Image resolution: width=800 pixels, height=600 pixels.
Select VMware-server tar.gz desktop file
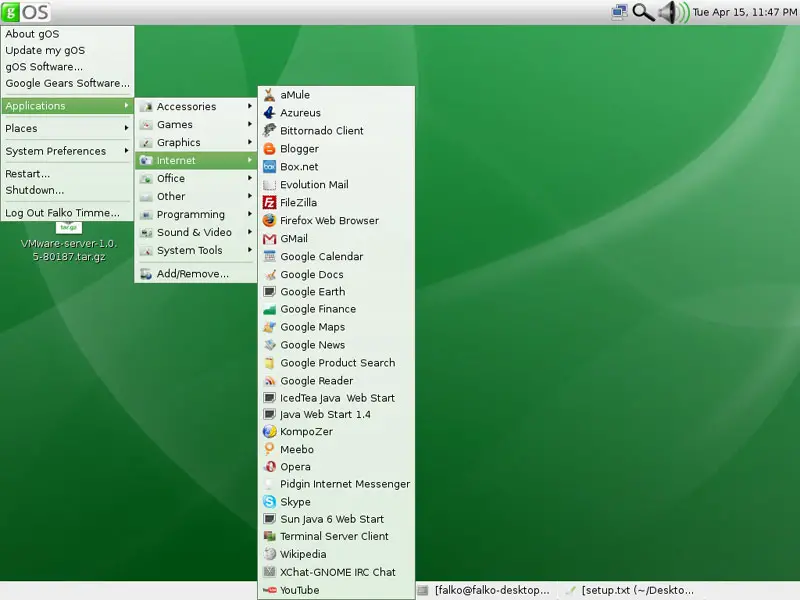point(69,243)
